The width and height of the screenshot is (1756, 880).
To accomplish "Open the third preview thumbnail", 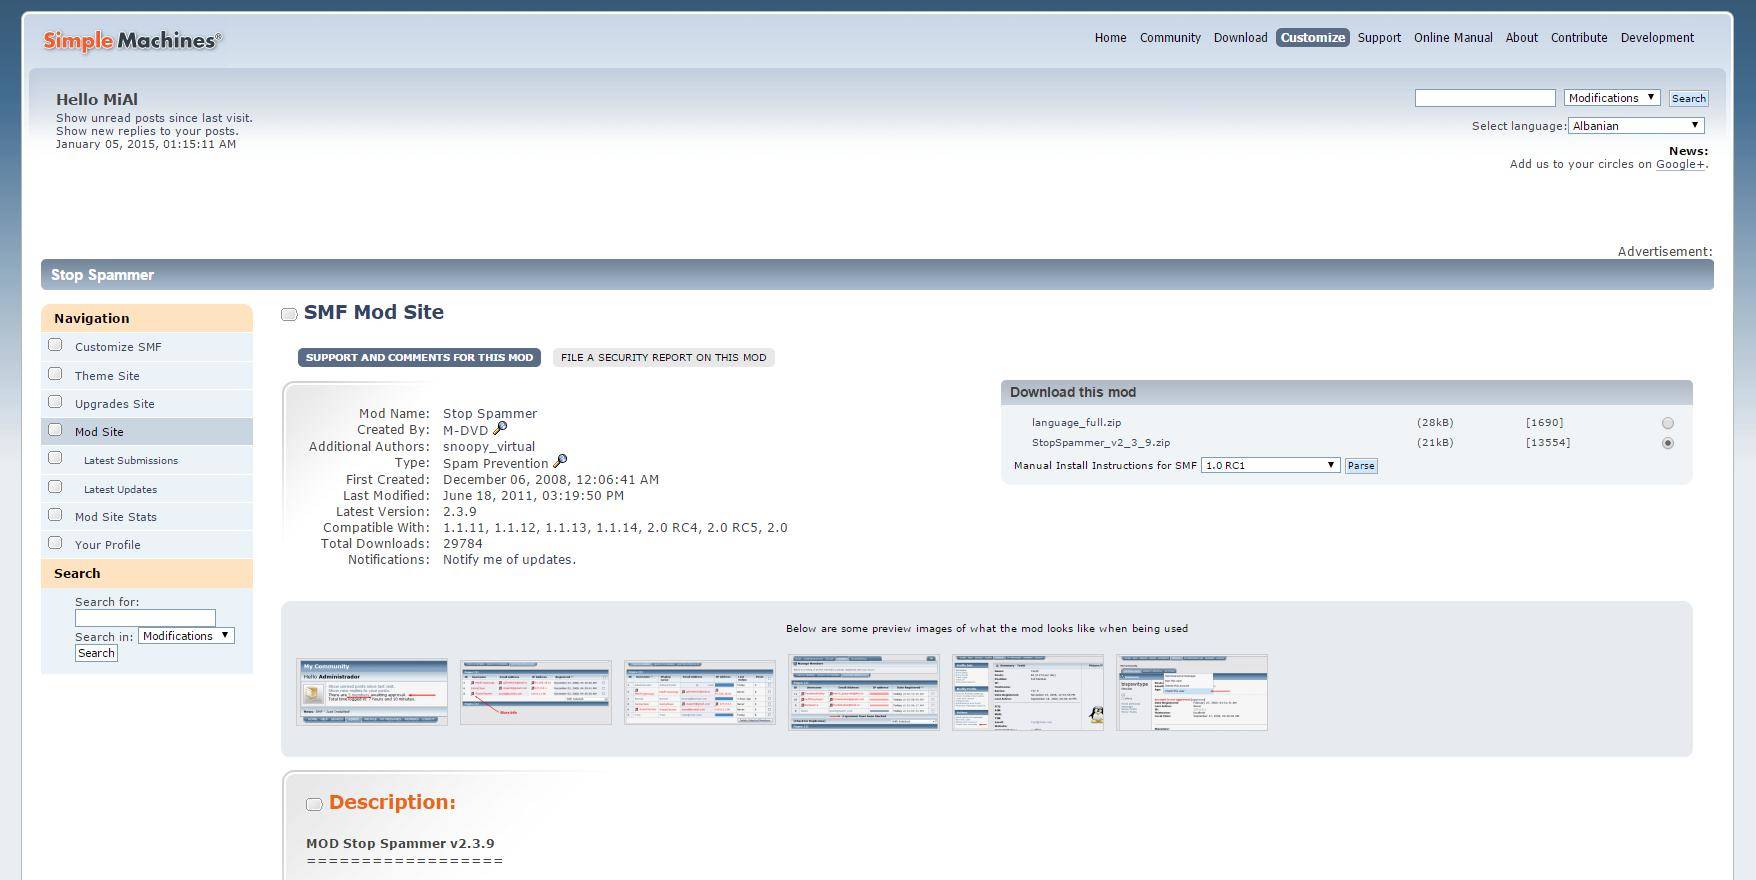I will tap(700, 692).
